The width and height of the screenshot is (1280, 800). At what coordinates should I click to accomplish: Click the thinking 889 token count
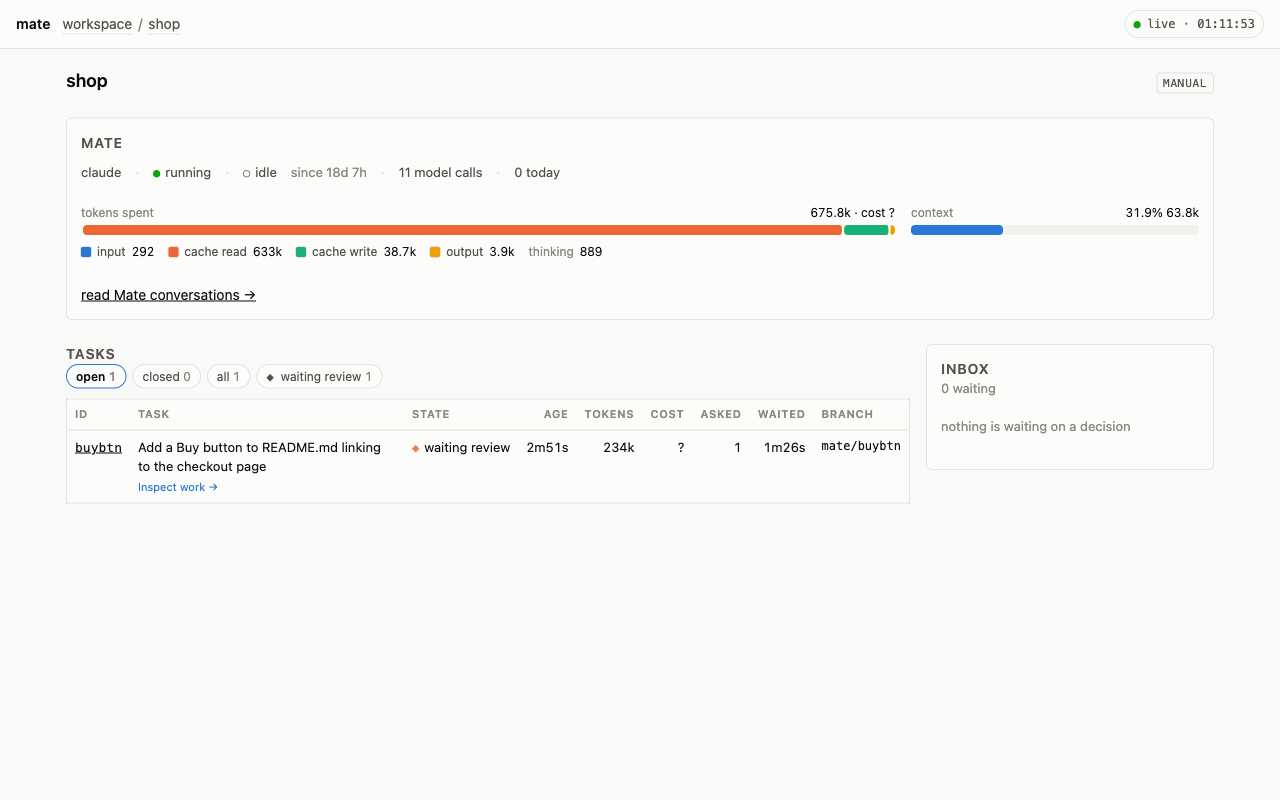click(x=565, y=252)
